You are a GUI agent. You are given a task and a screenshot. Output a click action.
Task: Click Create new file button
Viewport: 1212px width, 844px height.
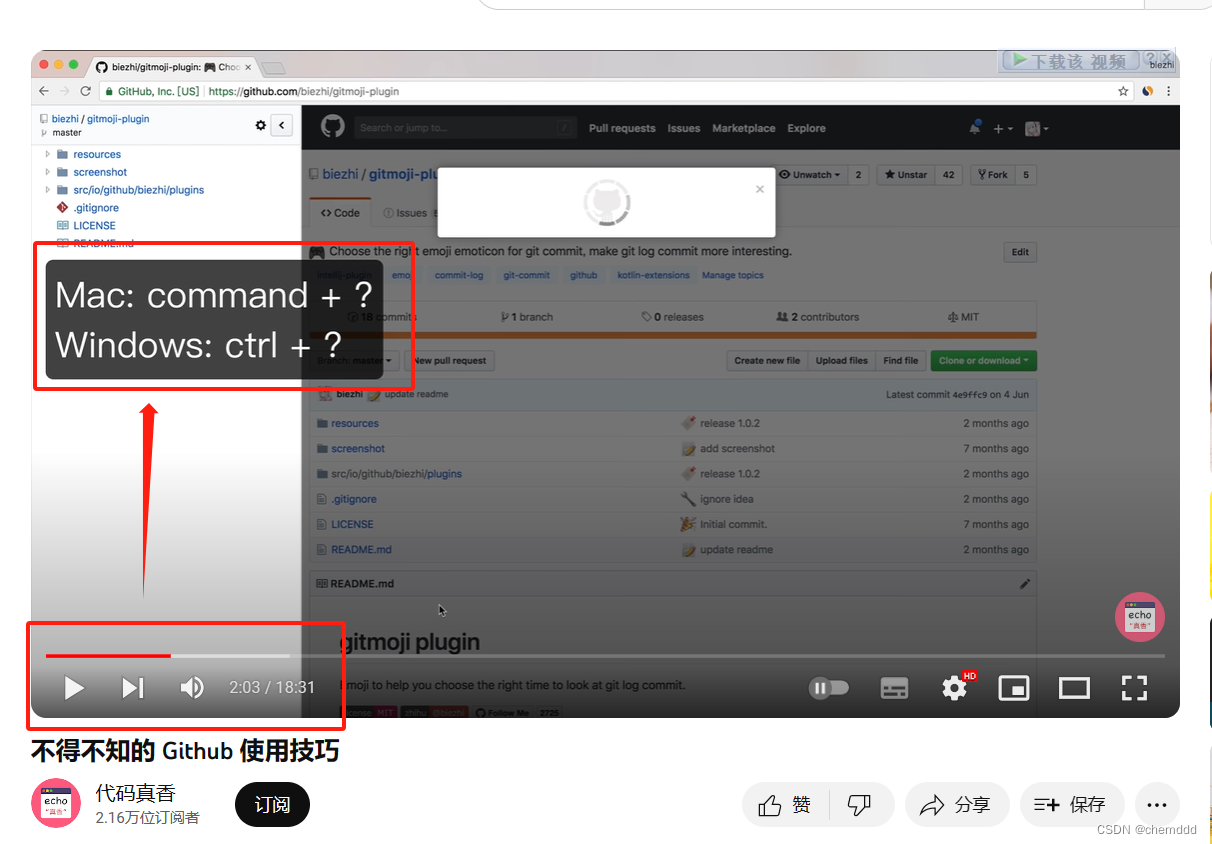(767, 361)
